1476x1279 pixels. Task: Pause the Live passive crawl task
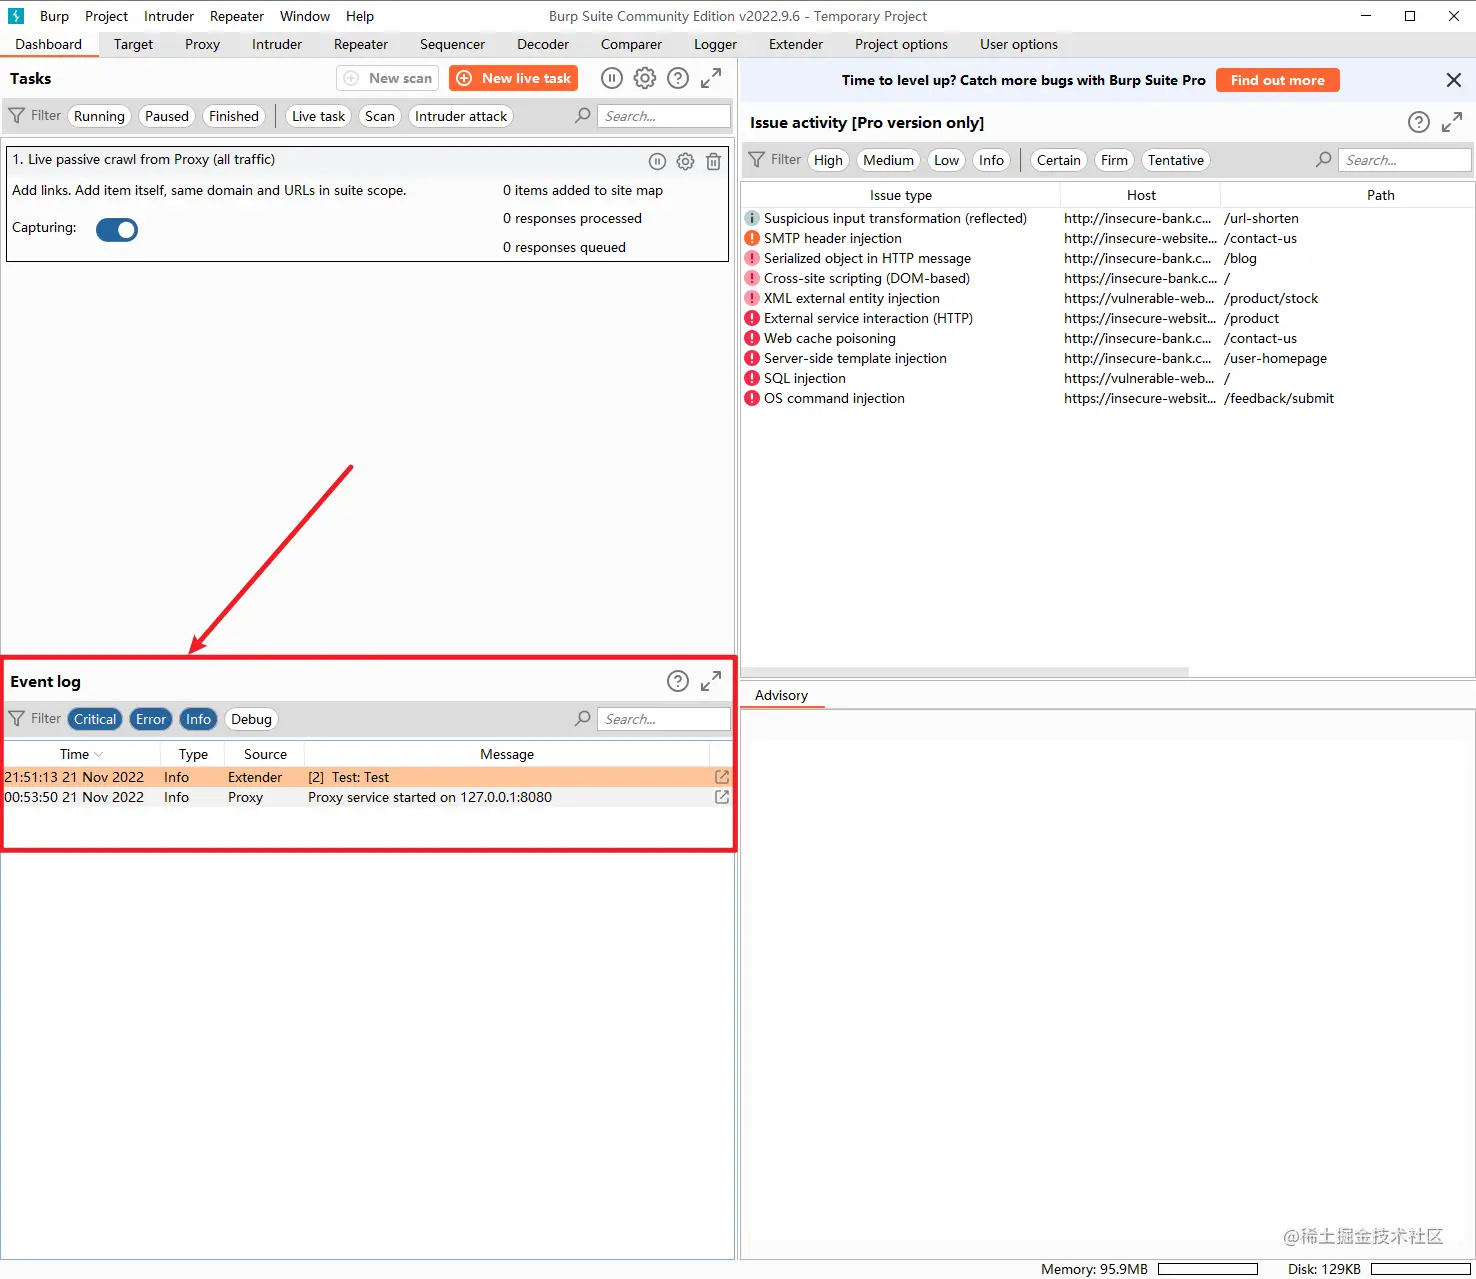click(x=657, y=161)
